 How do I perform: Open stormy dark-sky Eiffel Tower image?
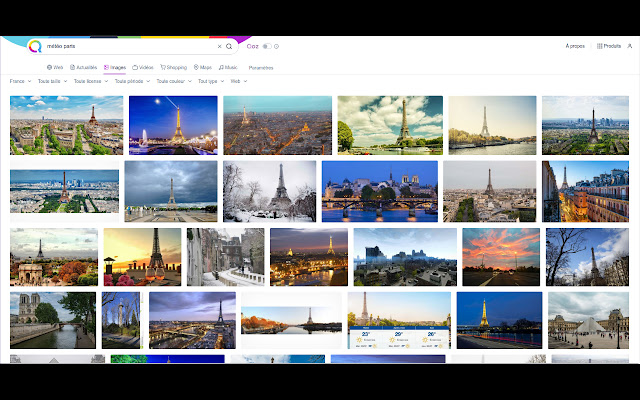[171, 191]
